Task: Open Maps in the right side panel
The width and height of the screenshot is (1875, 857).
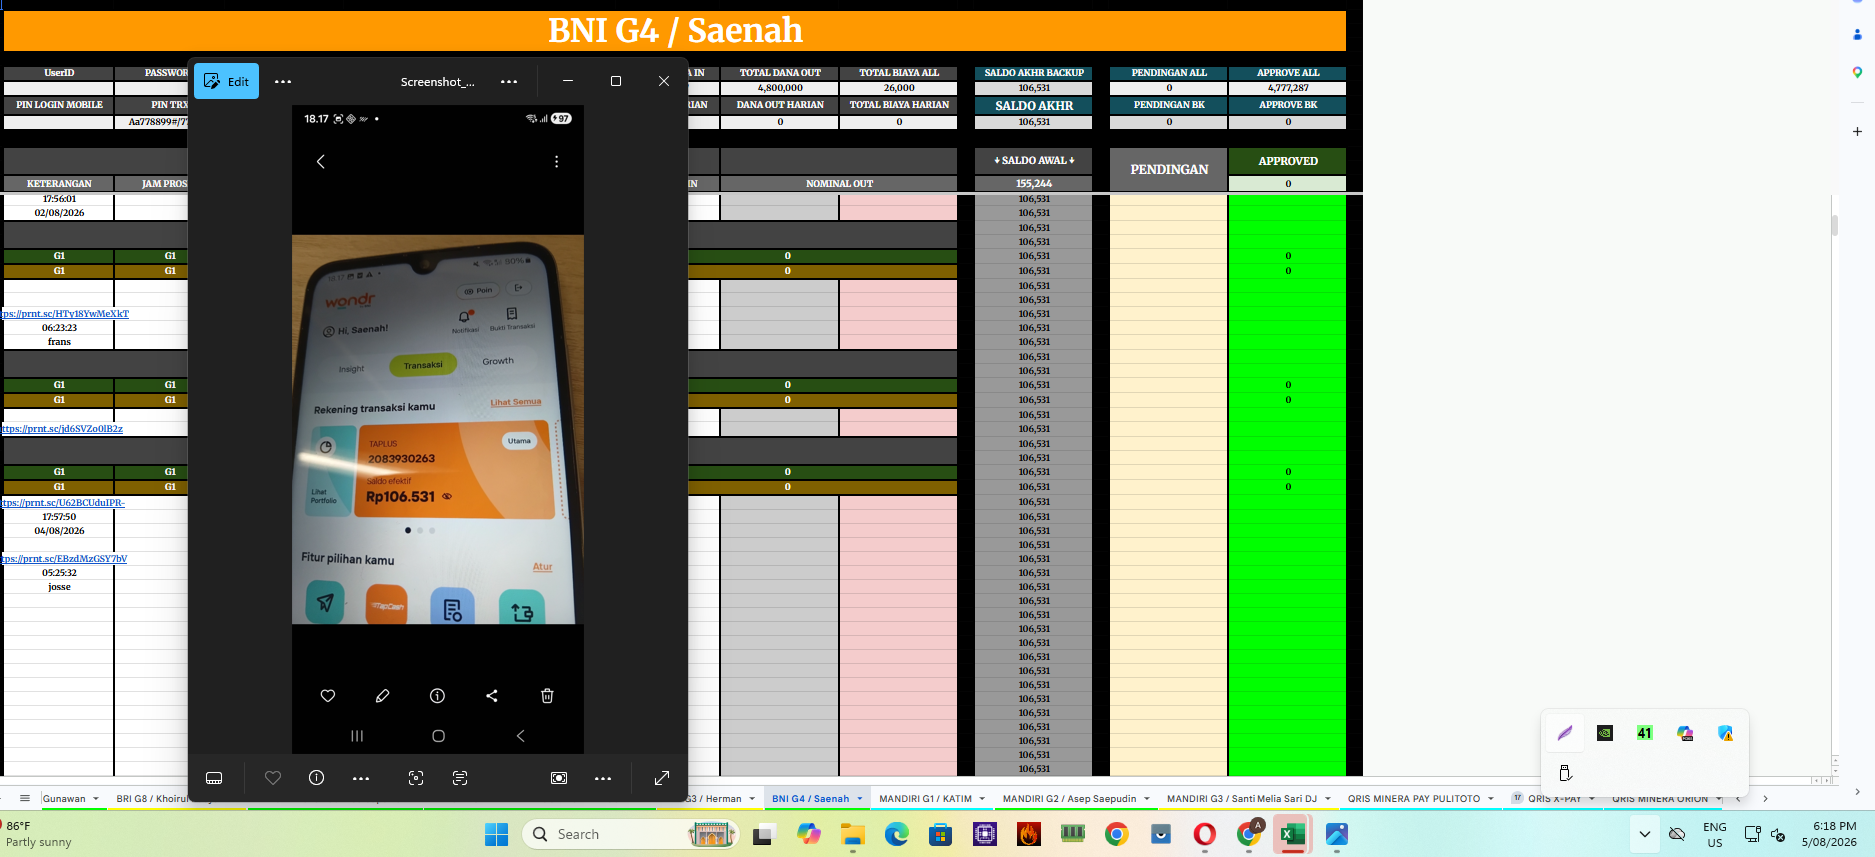Action: tap(1857, 72)
